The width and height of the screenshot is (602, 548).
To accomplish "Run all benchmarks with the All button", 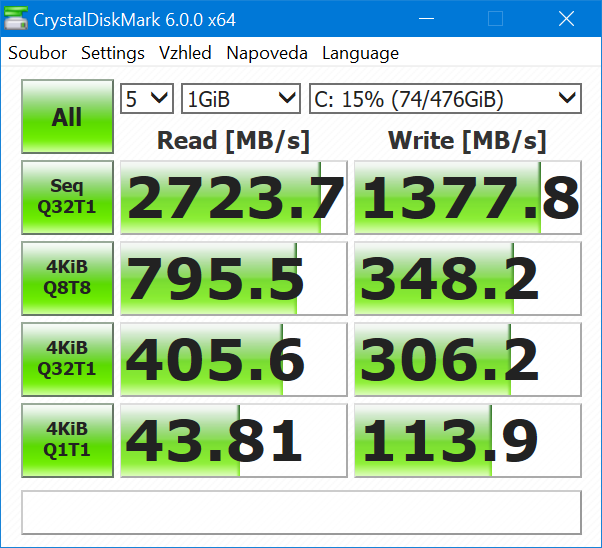I will pyautogui.click(x=67, y=117).
